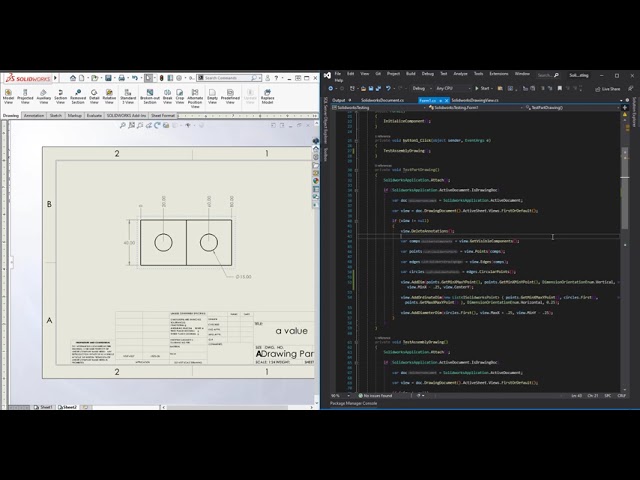Viewport: 640px width, 480px height.
Task: Close the Form1.cs tab
Action: 447,100
